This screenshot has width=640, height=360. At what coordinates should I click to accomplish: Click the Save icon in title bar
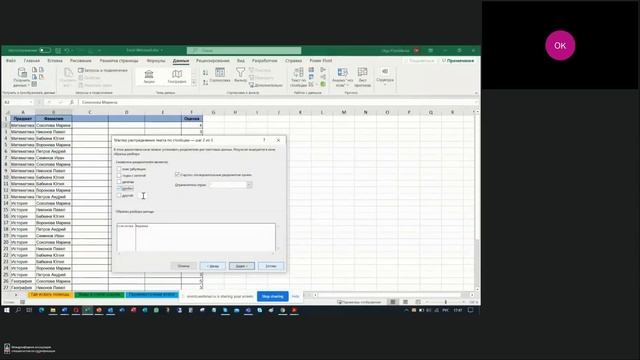point(58,51)
